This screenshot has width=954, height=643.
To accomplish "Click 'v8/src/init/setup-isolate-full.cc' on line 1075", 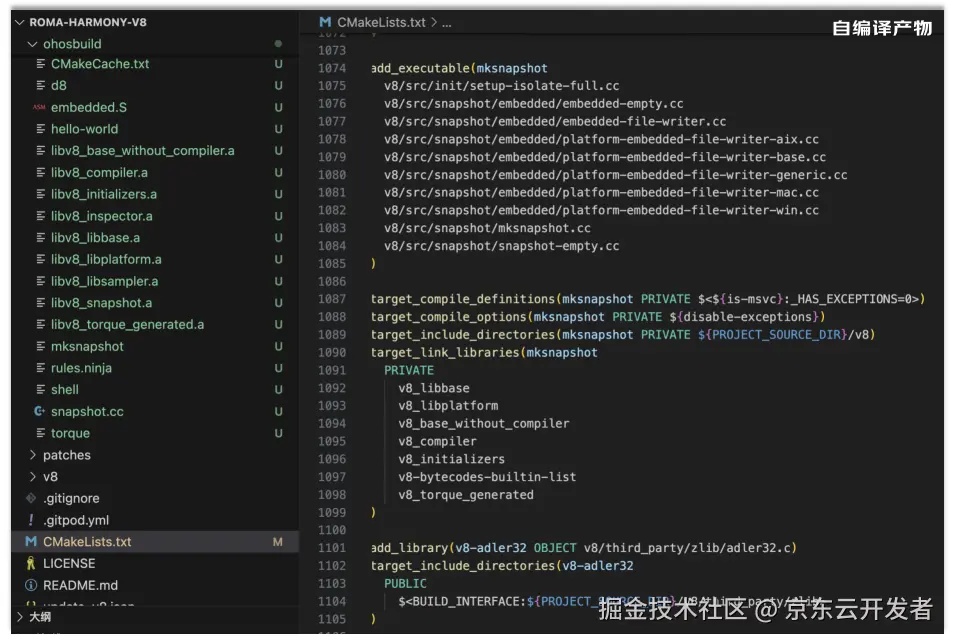I will (x=501, y=86).
